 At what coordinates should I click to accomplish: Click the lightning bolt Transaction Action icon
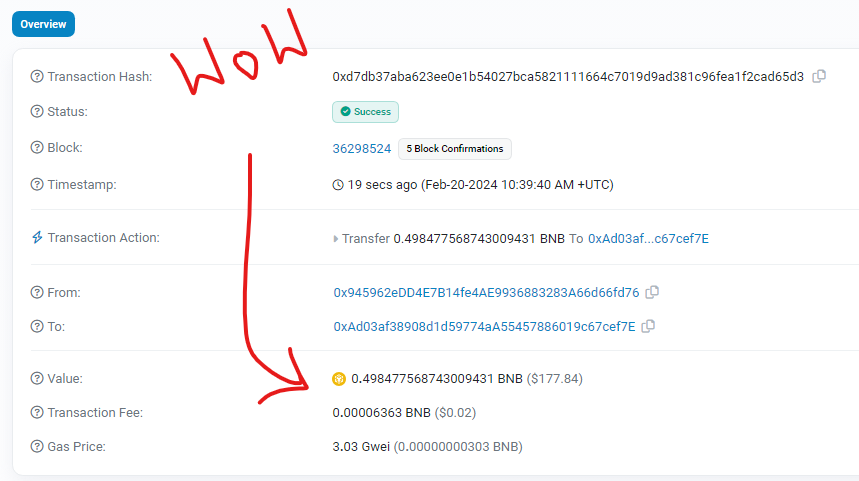pos(37,237)
